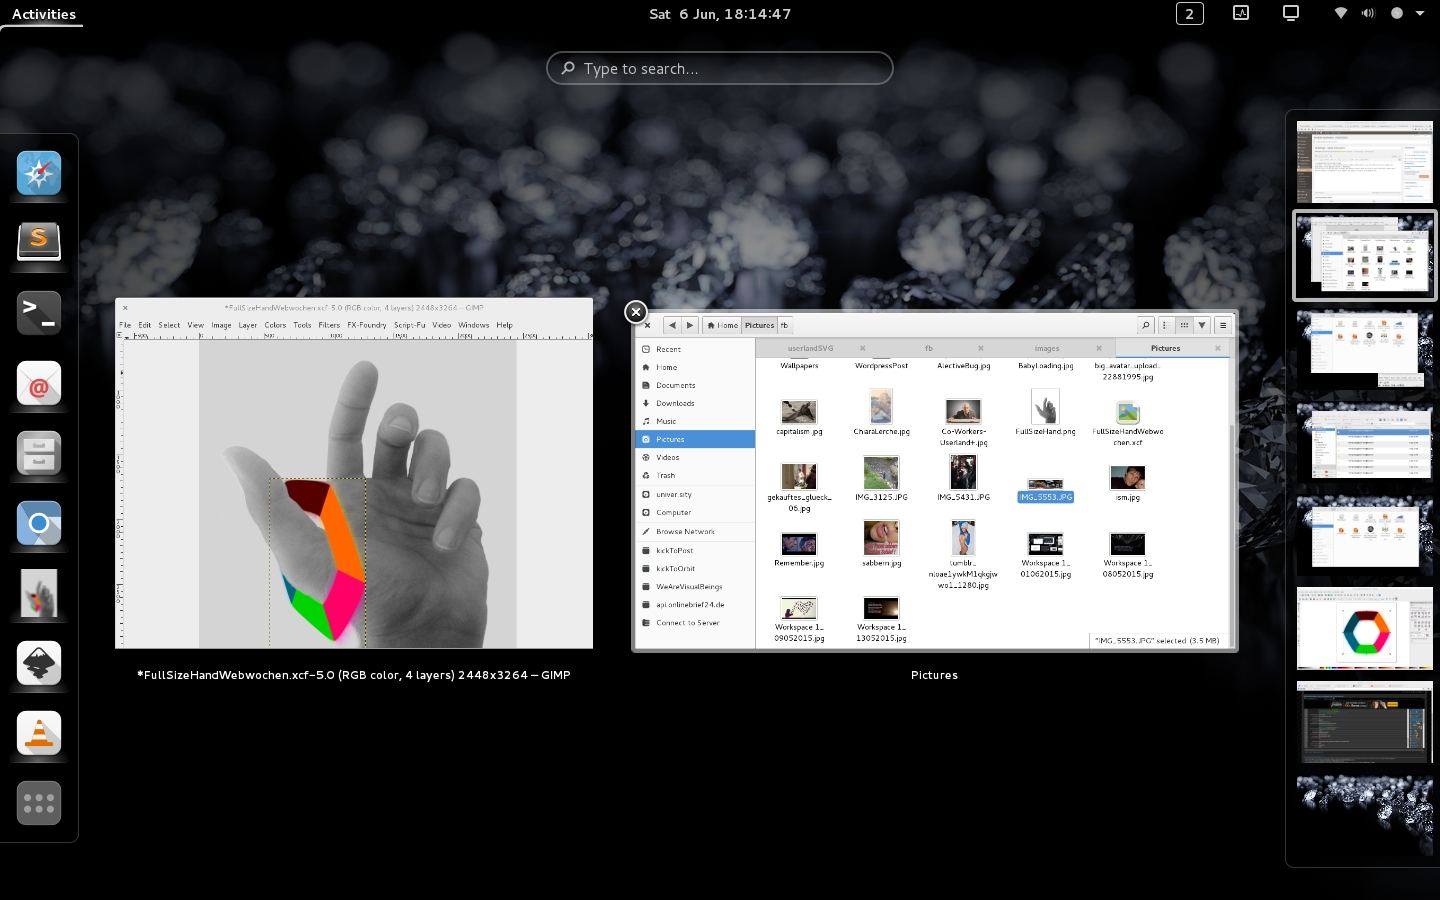Open the Terminal dock icon
Viewport: 1440px width, 900px height.
coord(39,313)
